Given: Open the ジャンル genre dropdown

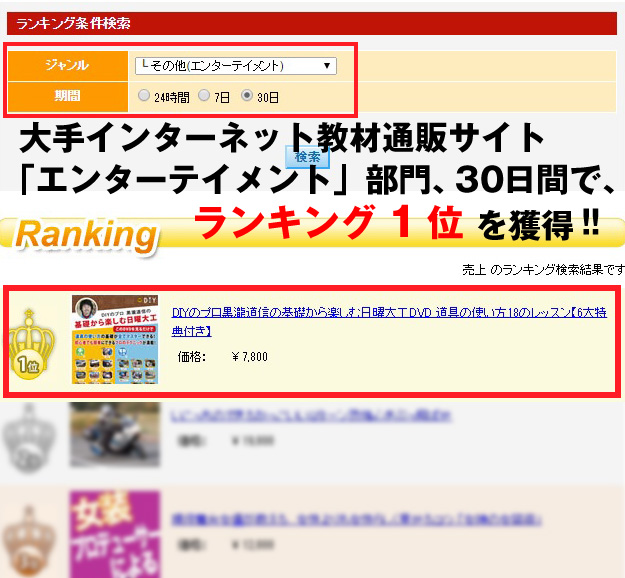Looking at the screenshot, I should coord(236,66).
